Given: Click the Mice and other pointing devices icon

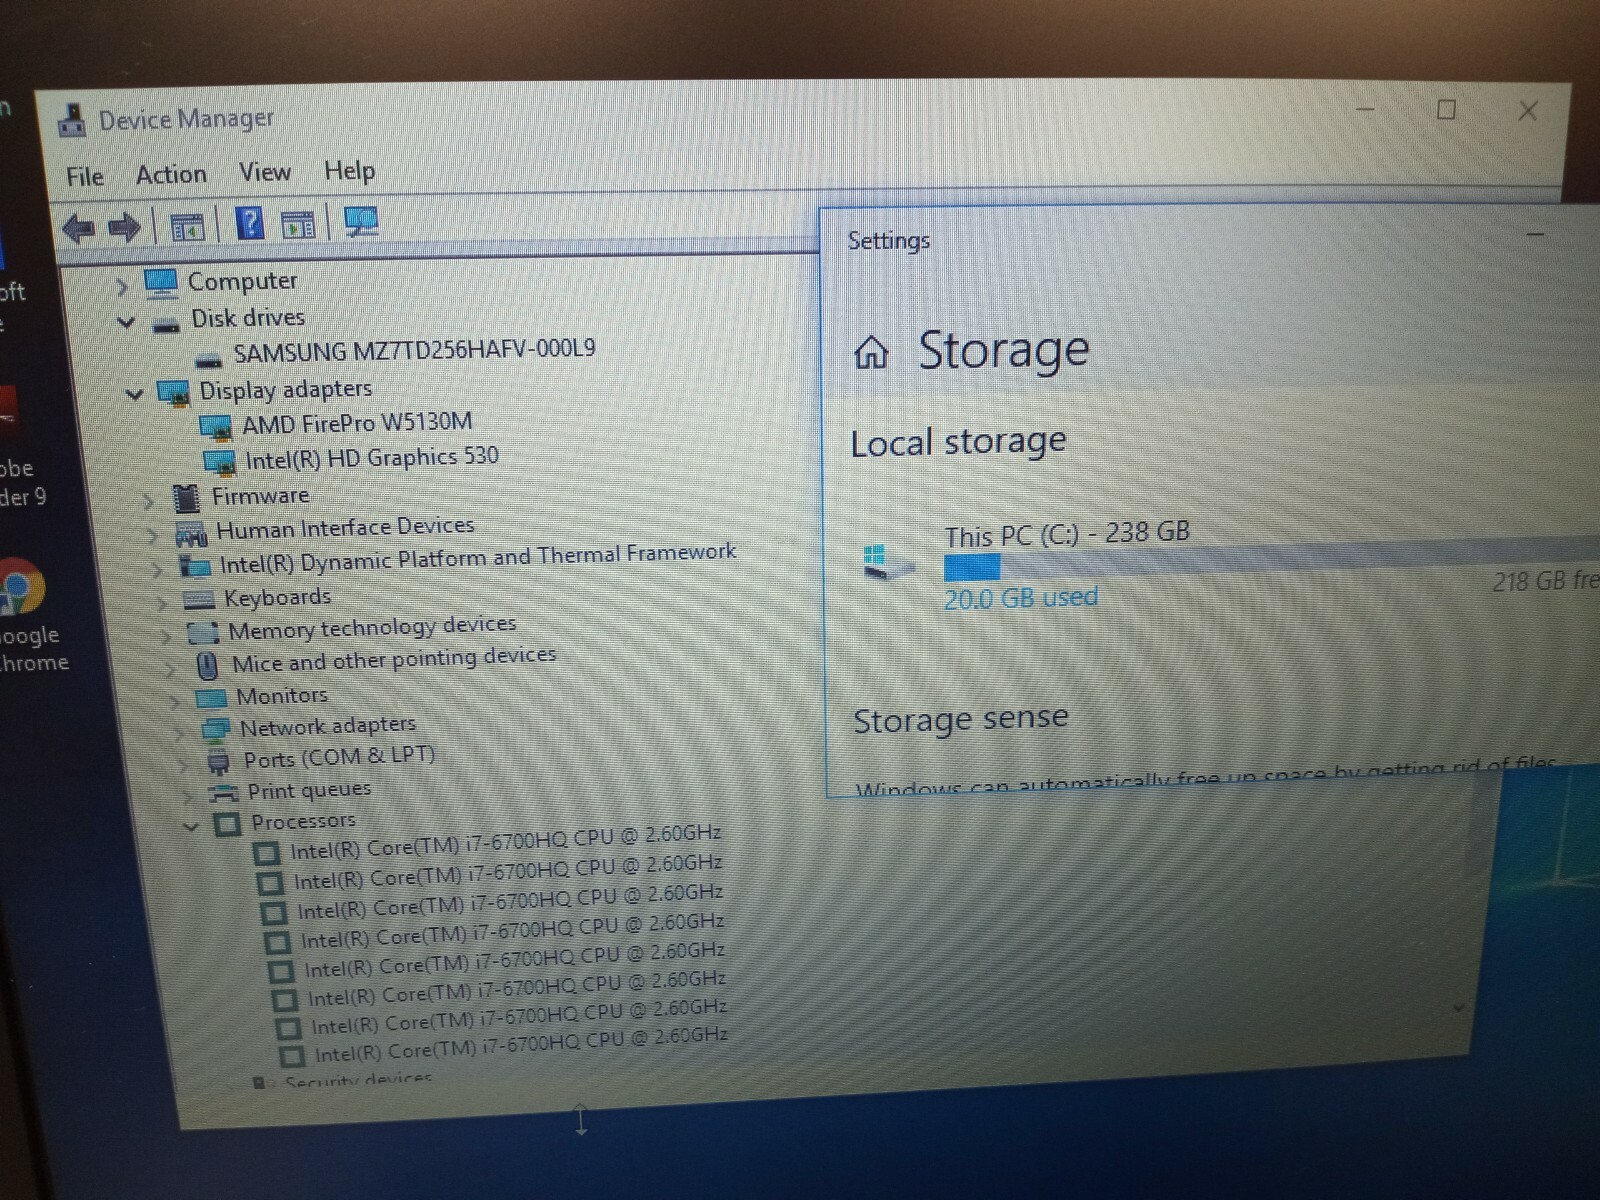Looking at the screenshot, I should coord(207,665).
